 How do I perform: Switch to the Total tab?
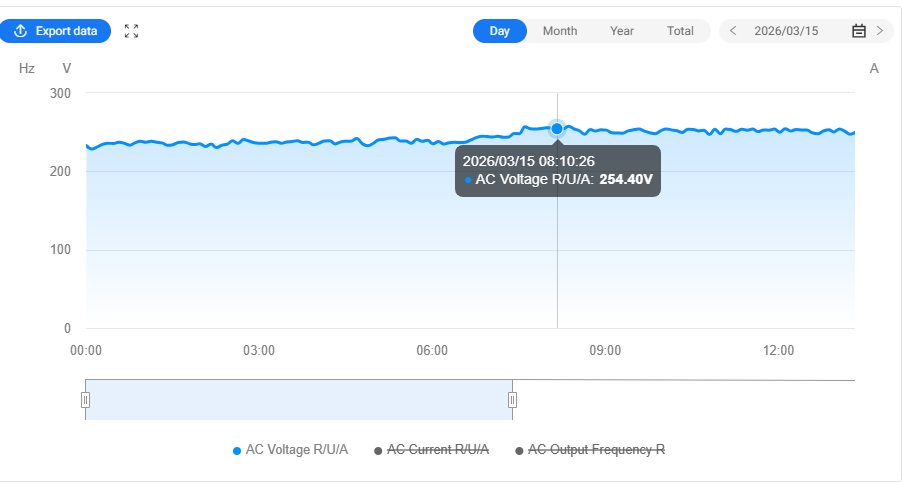pos(680,31)
